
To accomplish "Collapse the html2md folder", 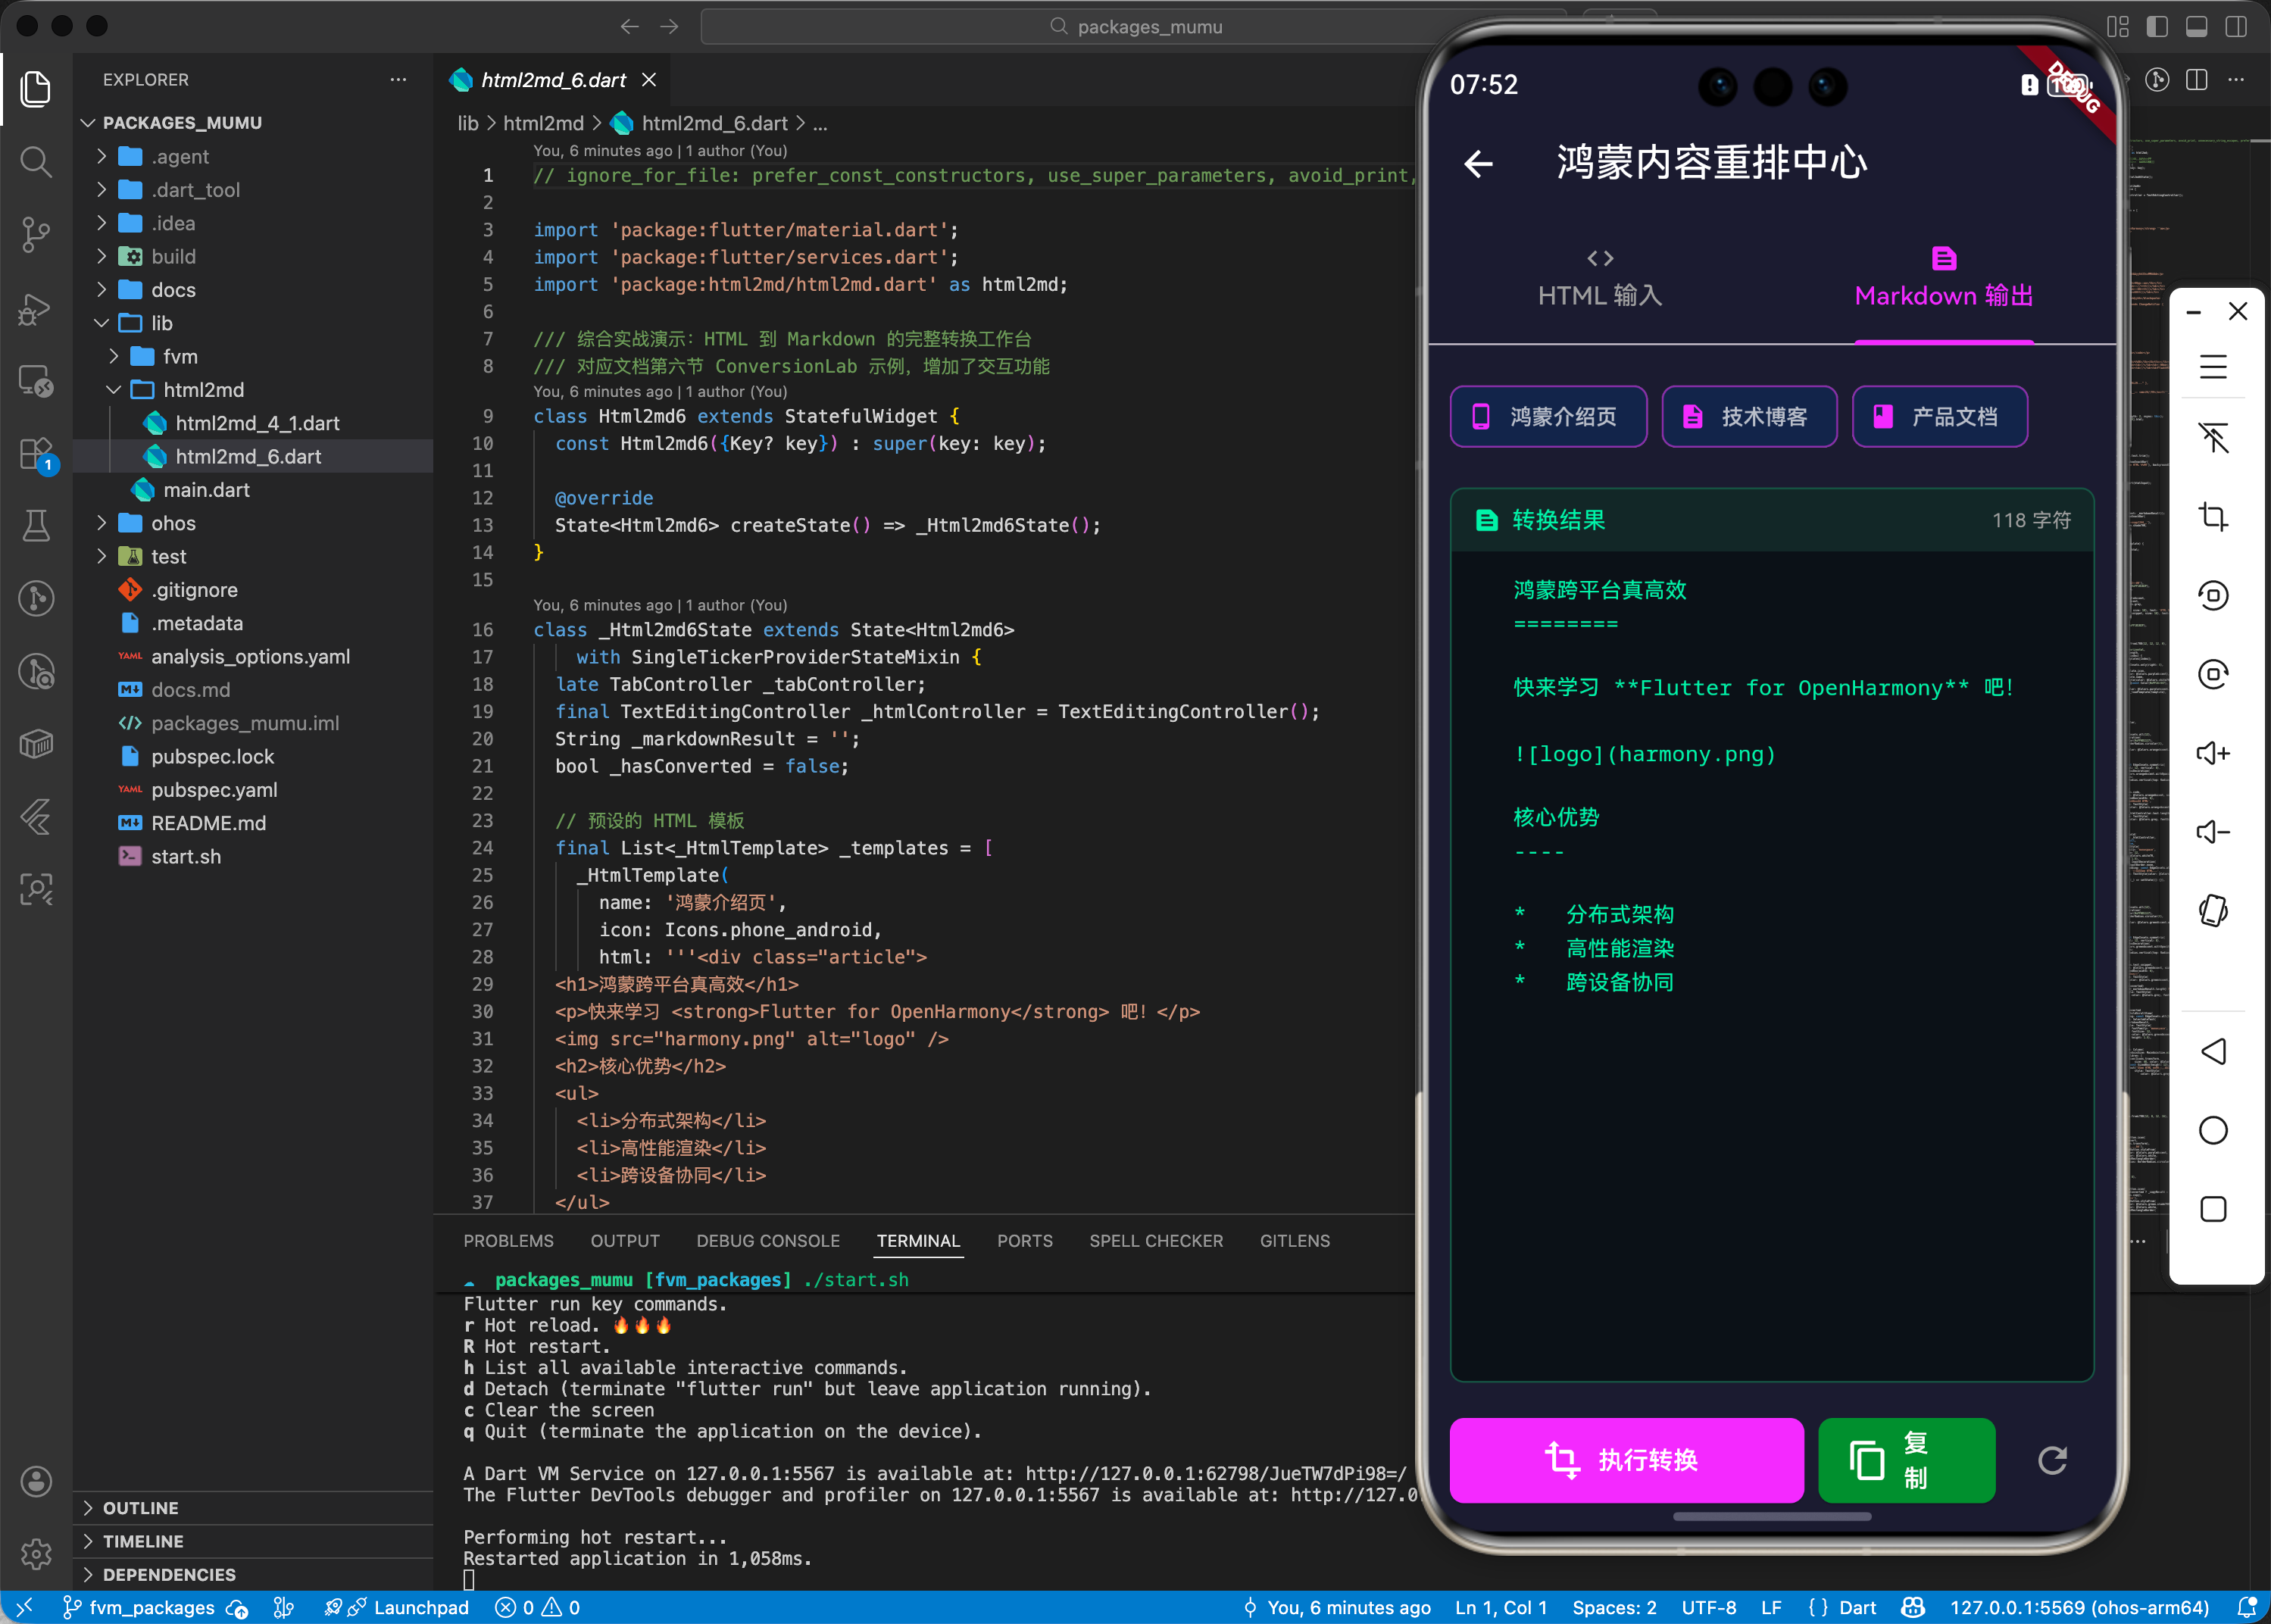I will 203,390.
